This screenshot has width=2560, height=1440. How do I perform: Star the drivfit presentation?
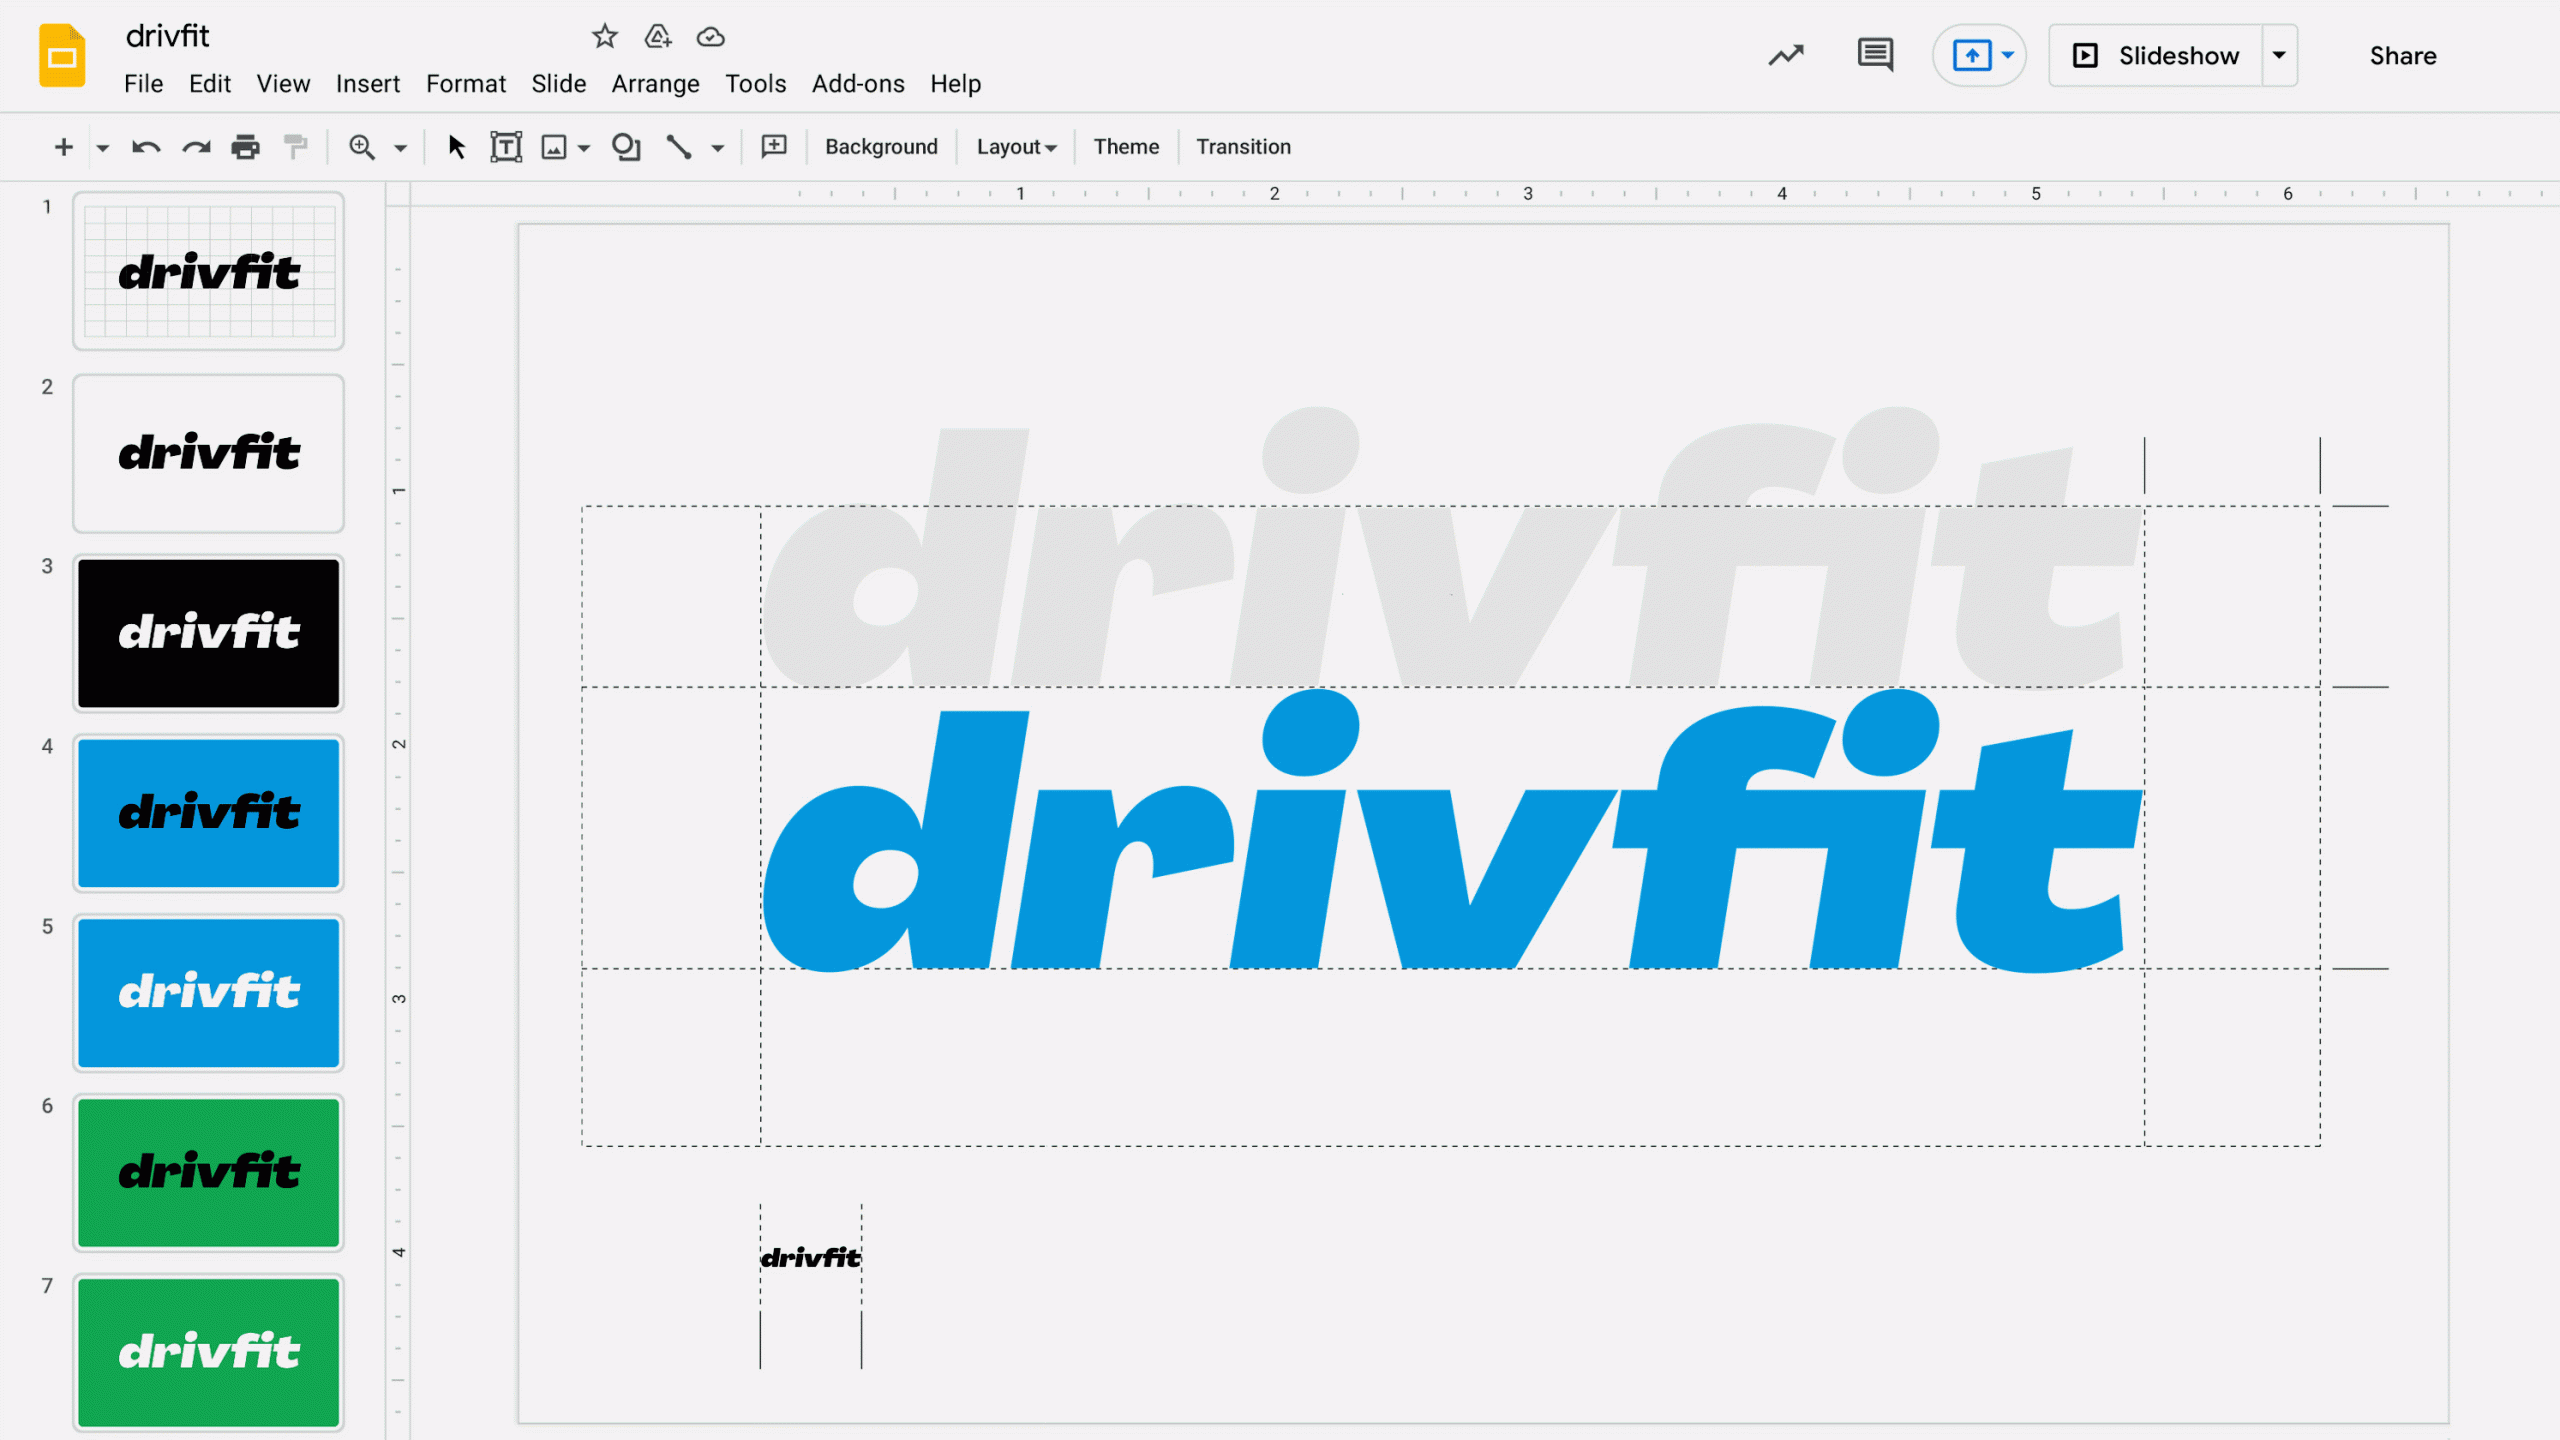[x=605, y=36]
